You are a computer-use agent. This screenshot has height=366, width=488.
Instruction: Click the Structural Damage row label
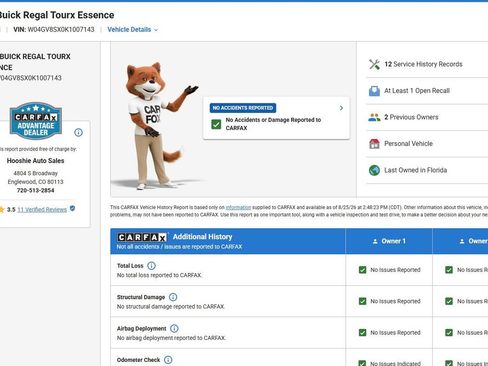pos(141,297)
